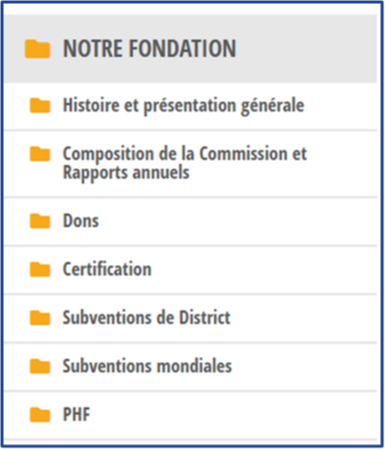The image size is (385, 449).
Task: Select the Dons menu entry
Action: (81, 221)
